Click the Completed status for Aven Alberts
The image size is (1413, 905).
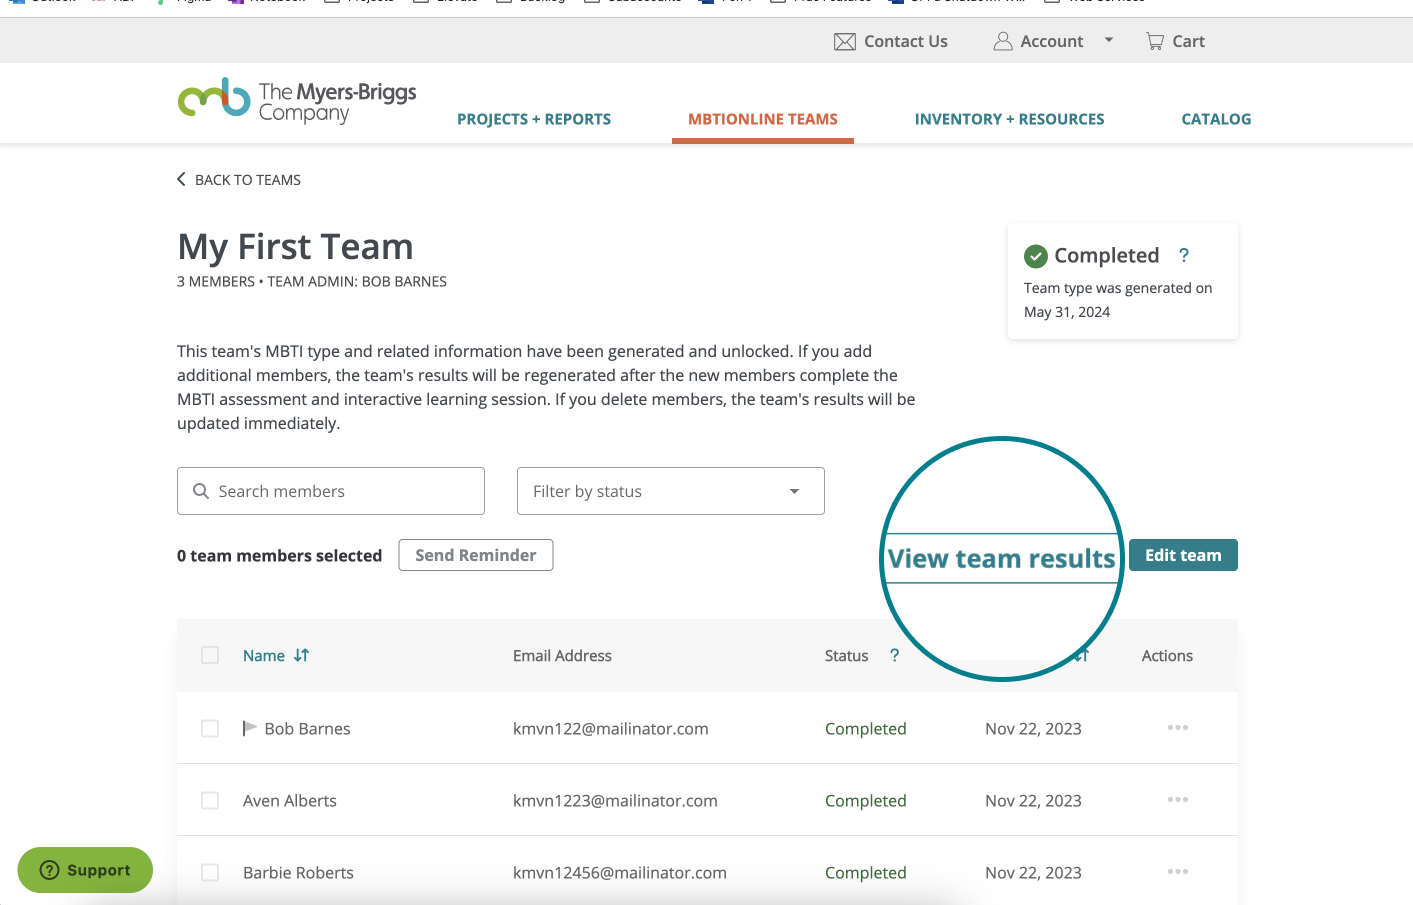(x=866, y=801)
